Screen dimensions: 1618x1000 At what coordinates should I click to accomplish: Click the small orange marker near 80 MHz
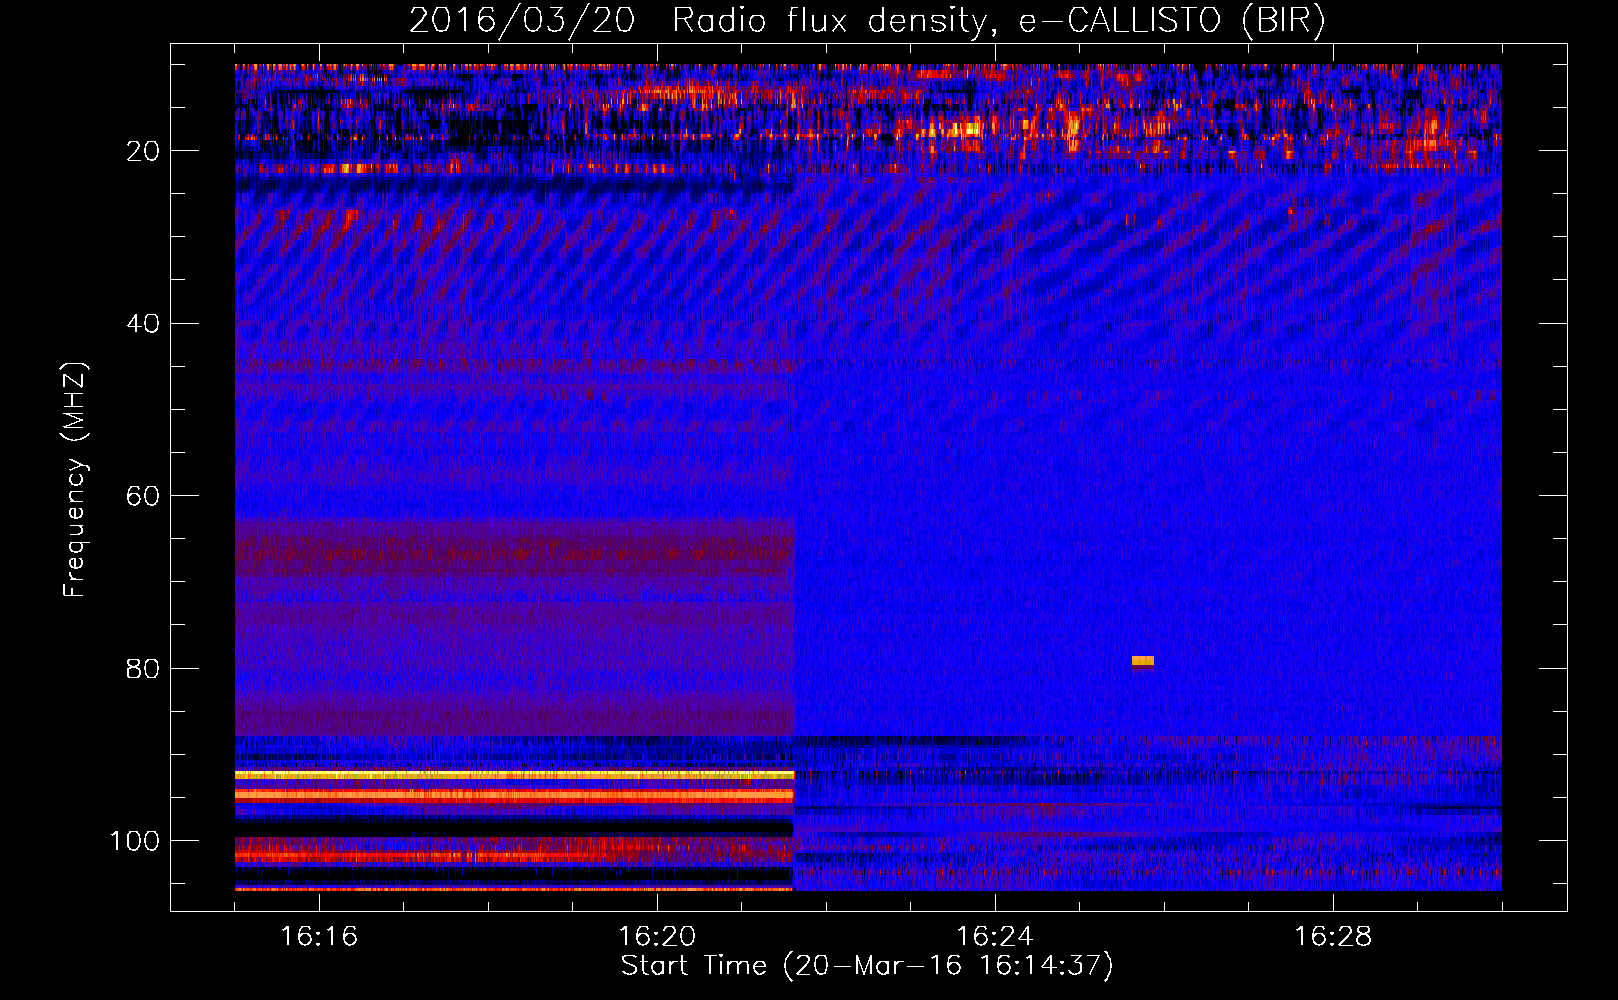(x=1143, y=661)
